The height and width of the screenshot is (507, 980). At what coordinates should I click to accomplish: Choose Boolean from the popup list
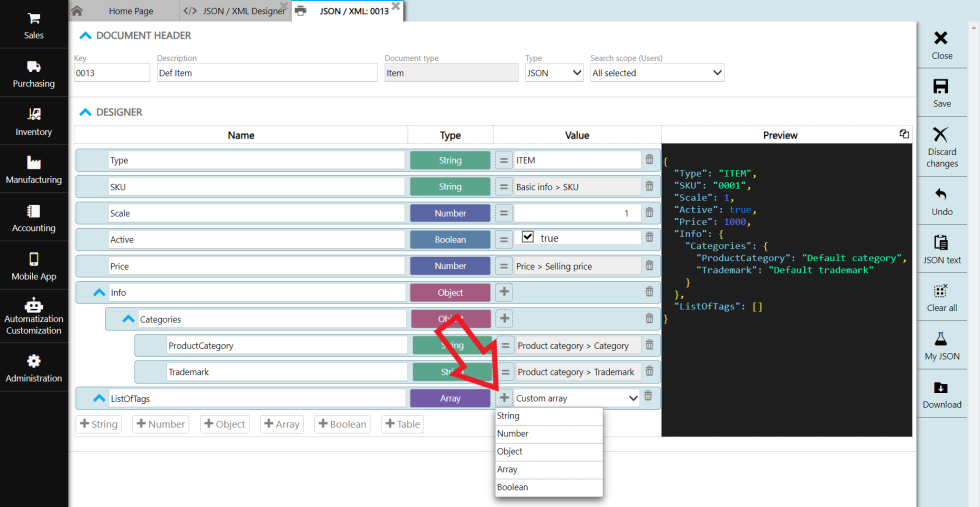[x=549, y=487]
